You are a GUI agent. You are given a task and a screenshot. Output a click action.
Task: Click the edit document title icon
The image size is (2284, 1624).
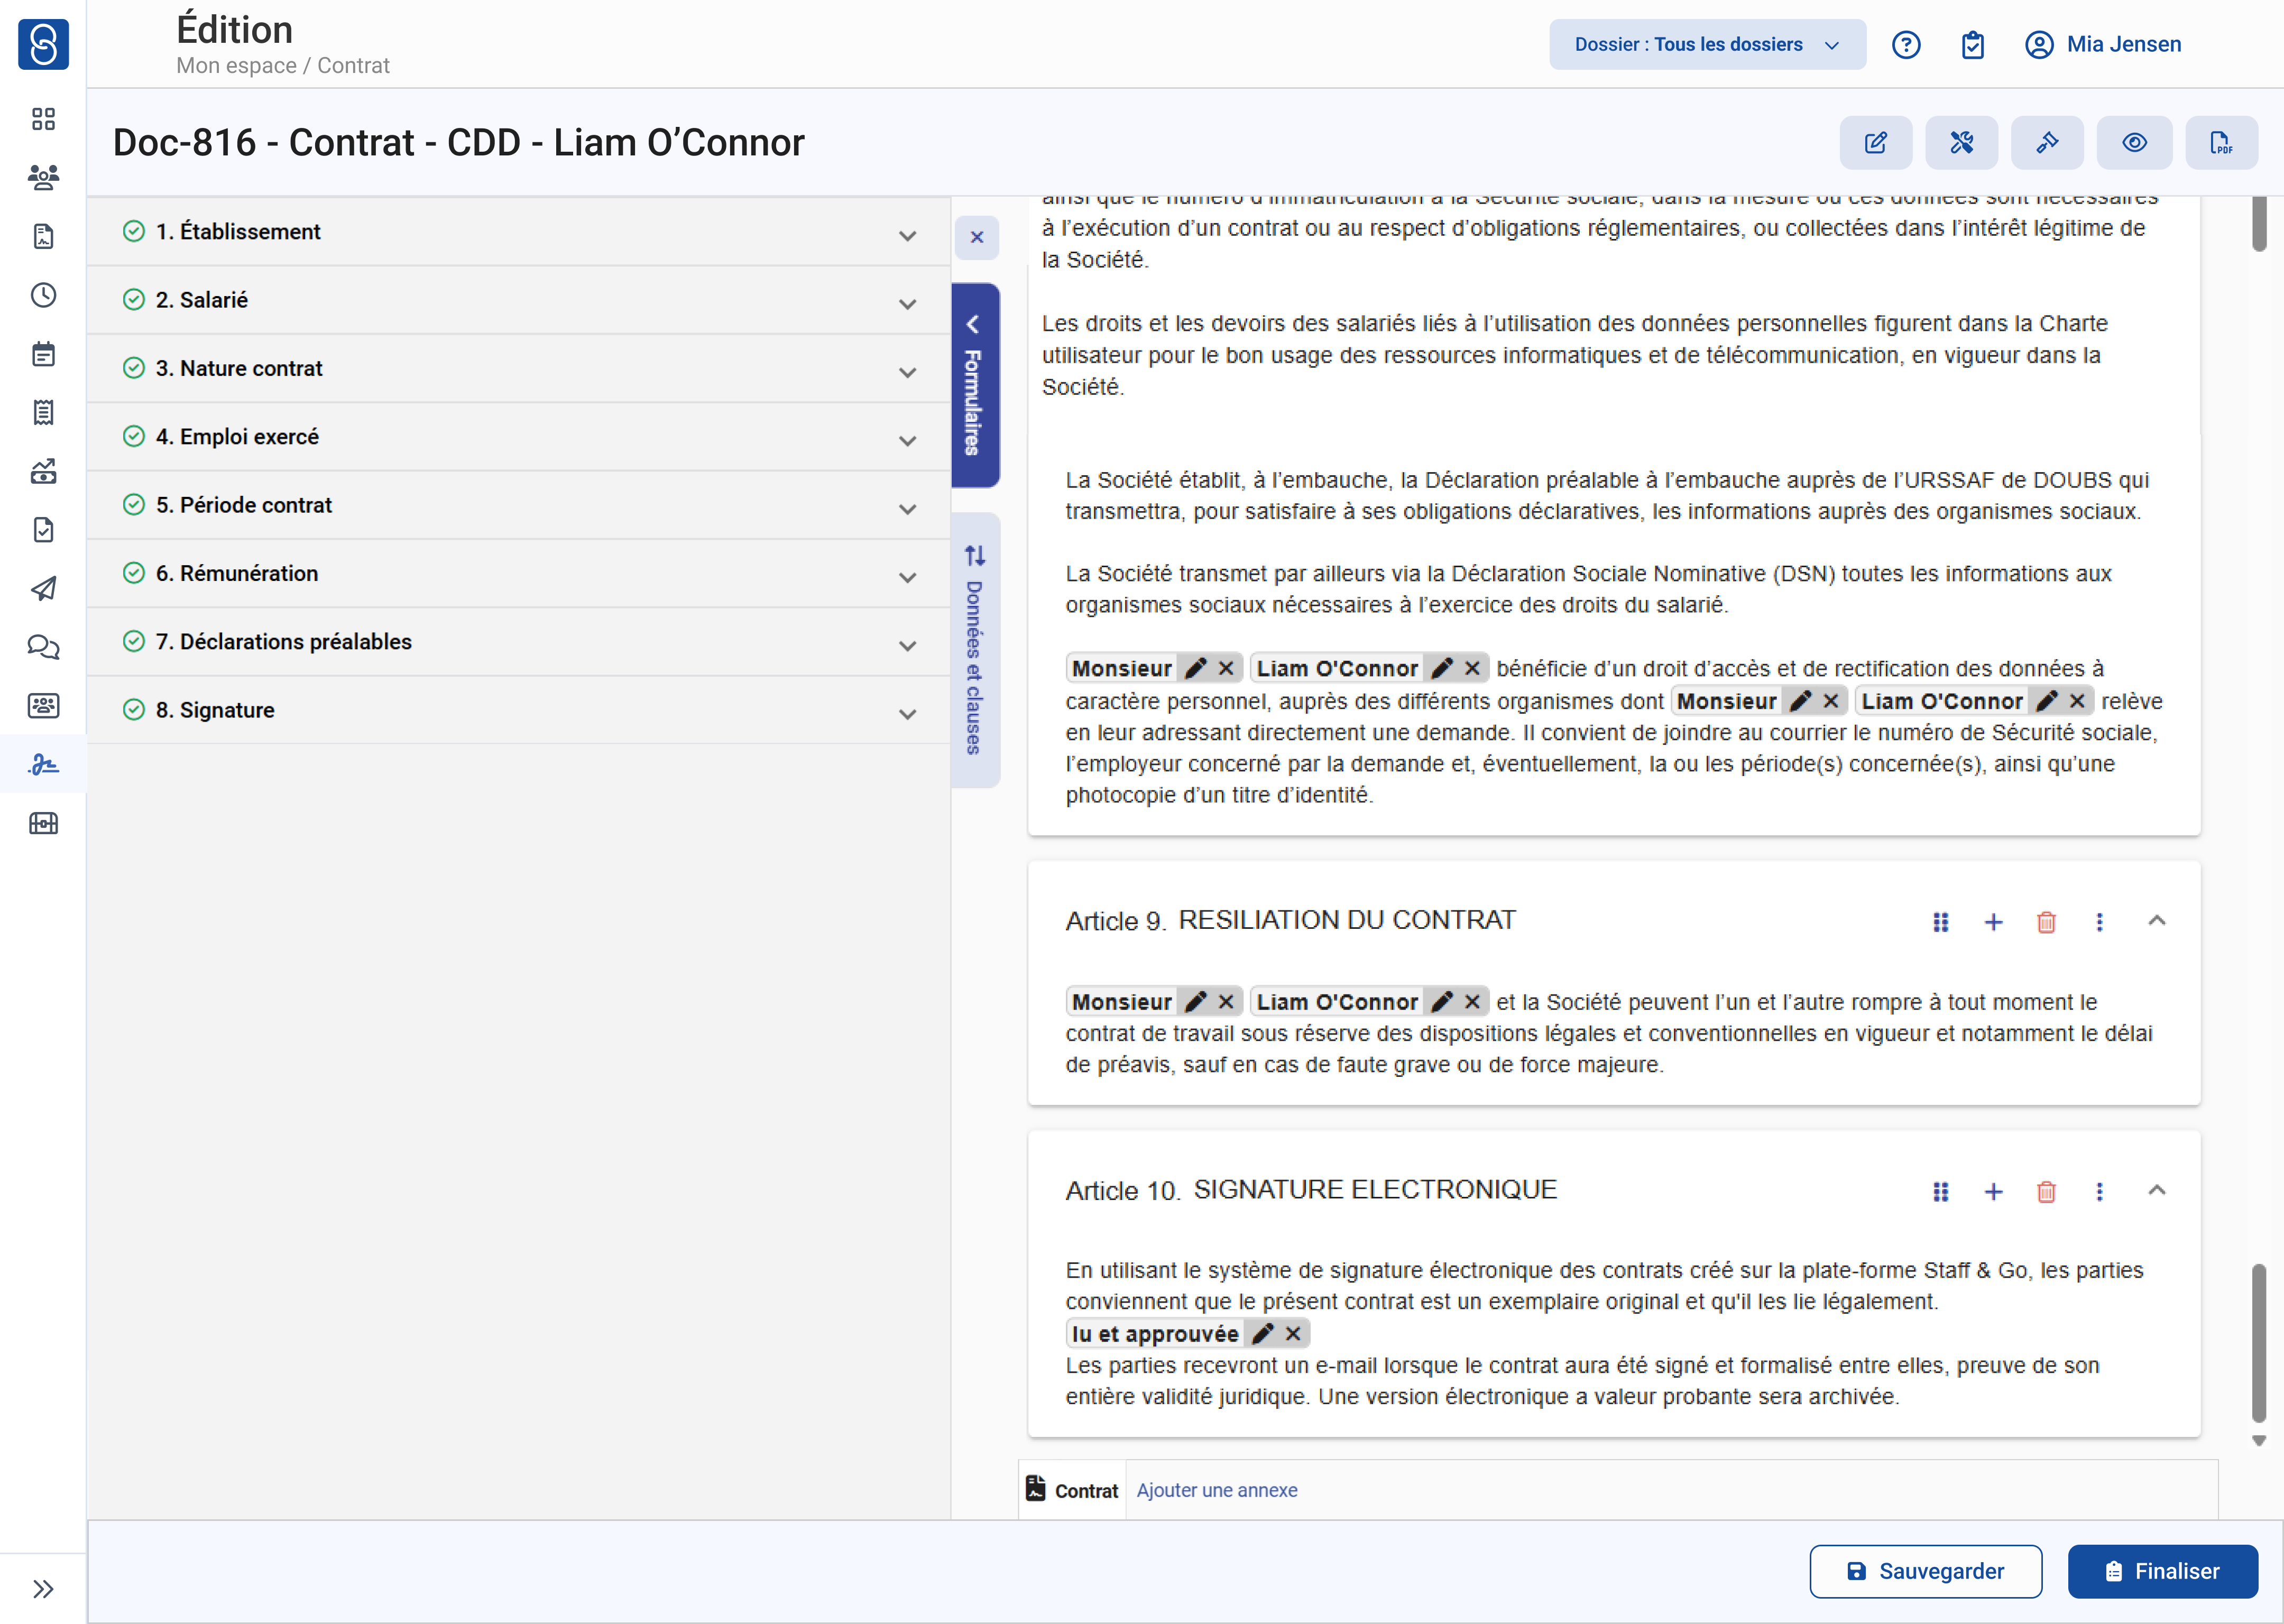[1875, 143]
